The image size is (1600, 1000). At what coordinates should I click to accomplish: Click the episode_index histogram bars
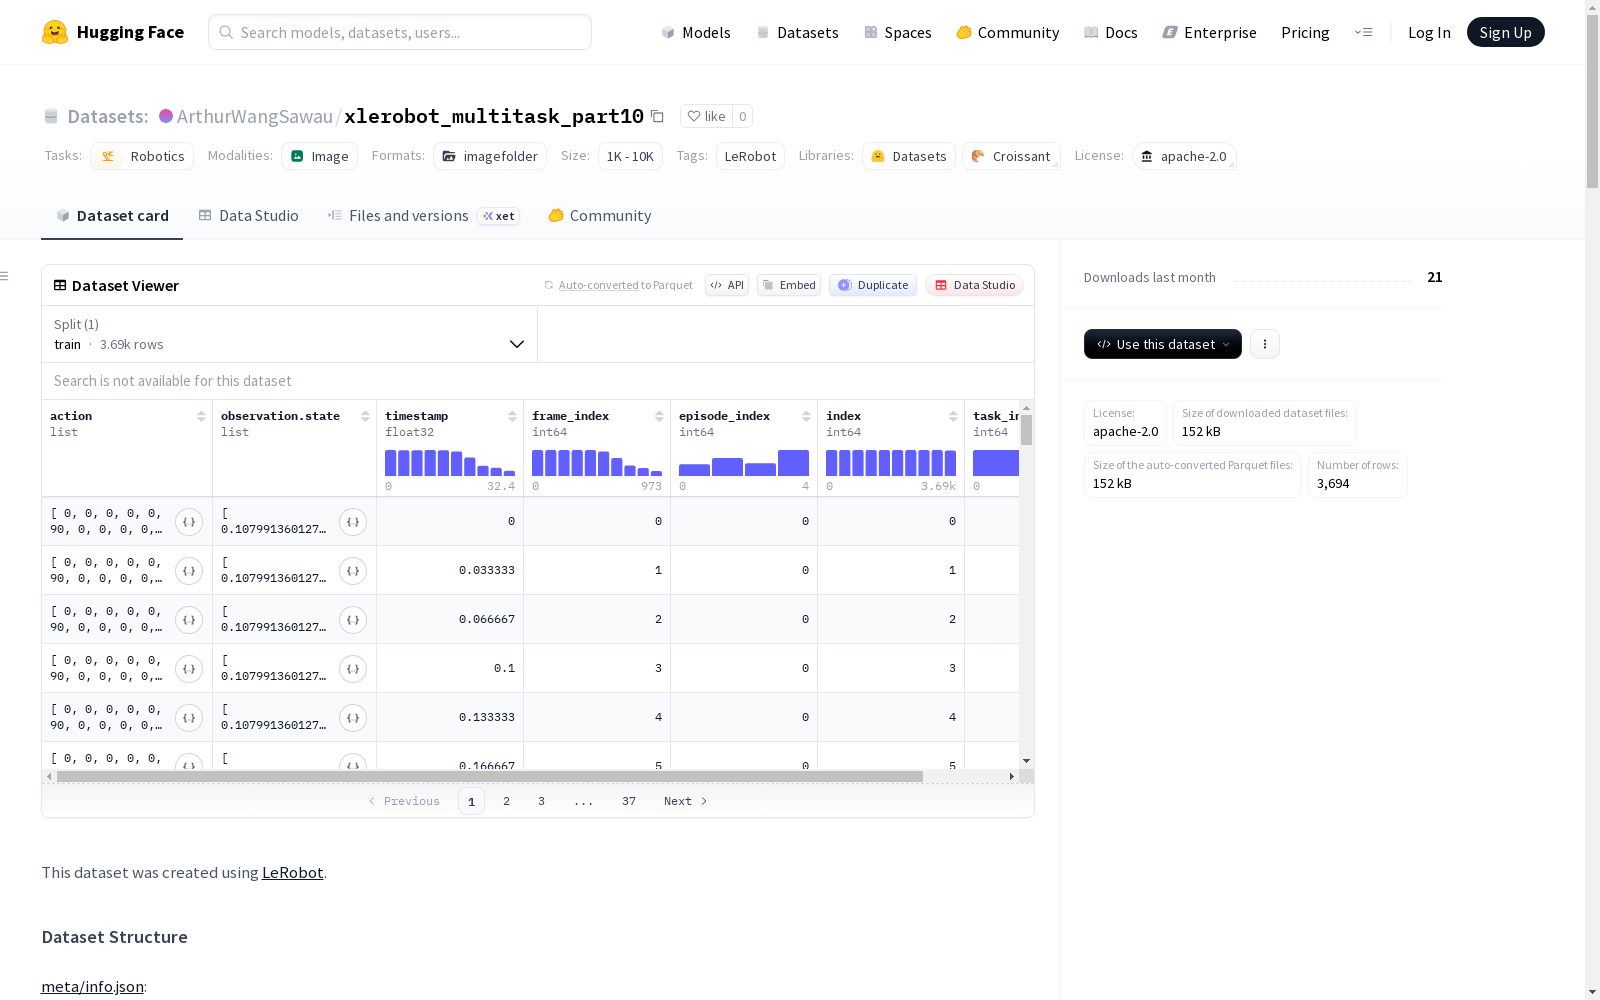[x=744, y=463]
